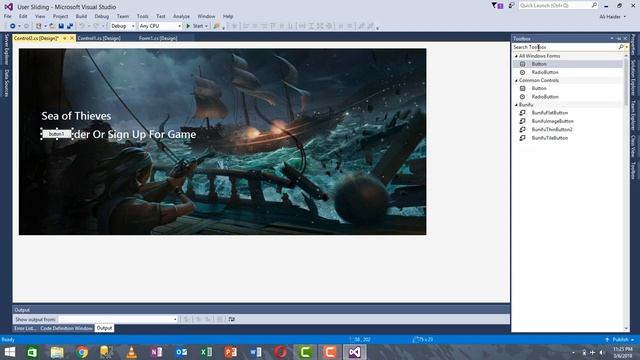Open the Toolbox window position dropdown arrow
The width and height of the screenshot is (640, 360).
click(612, 38)
